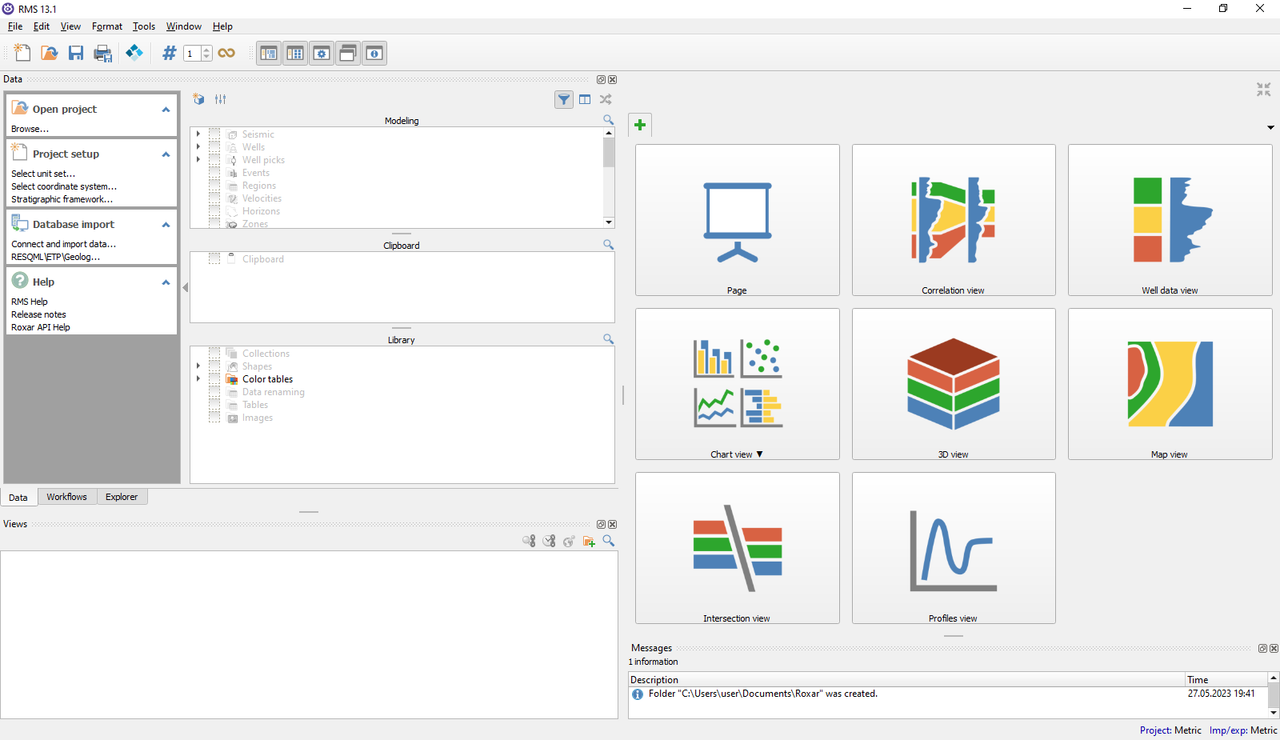The height and width of the screenshot is (740, 1280).
Task: Click the search magnifier beside Clipboard header
Action: coord(608,244)
